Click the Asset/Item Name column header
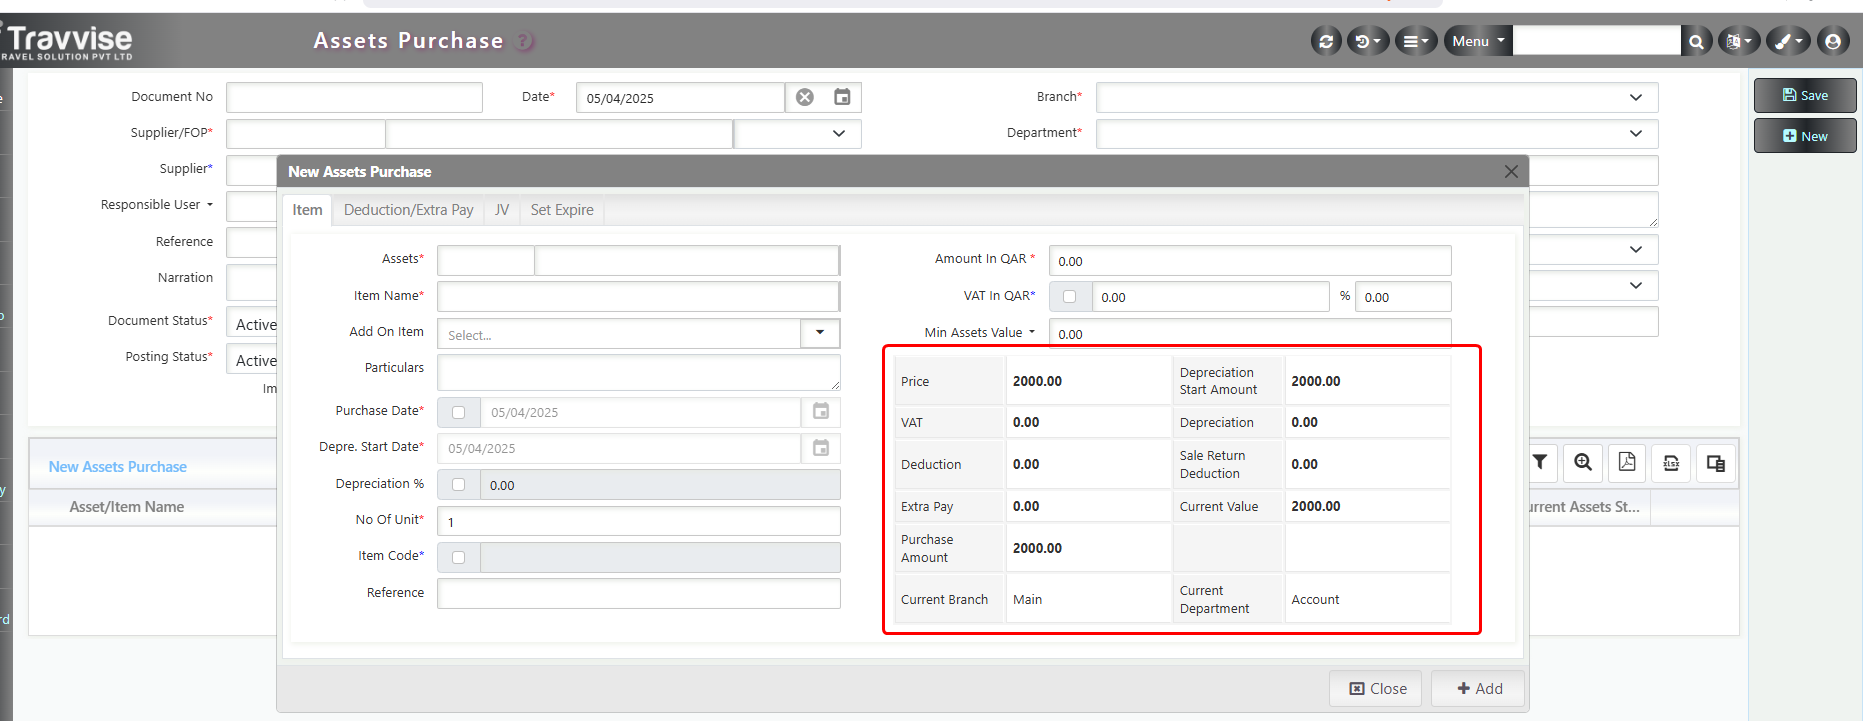The height and width of the screenshot is (721, 1863). point(127,507)
